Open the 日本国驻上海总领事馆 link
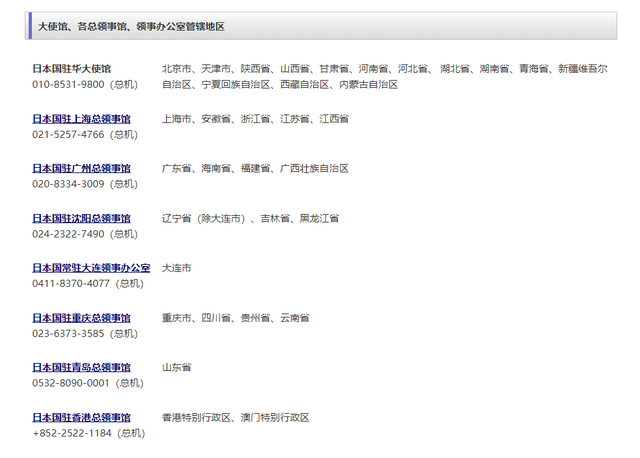Viewport: 640px width, 458px height. 82,119
